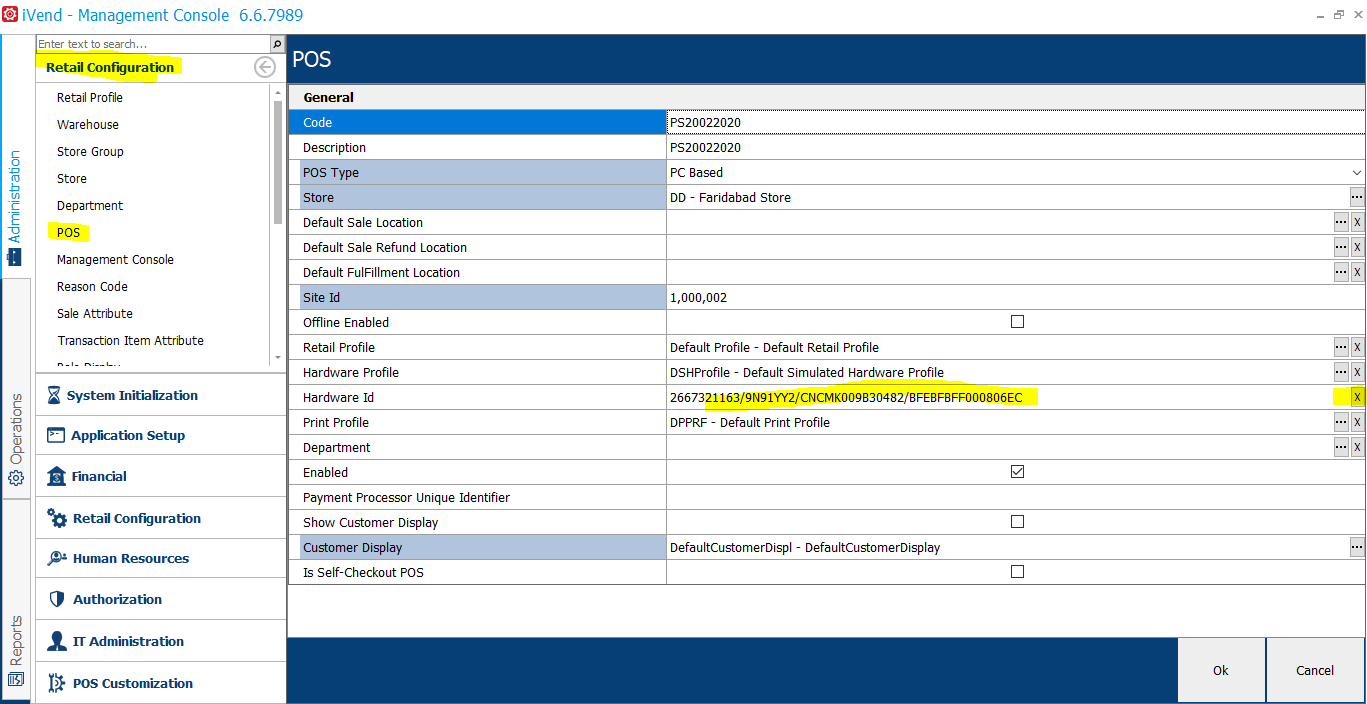Image resolution: width=1367 pixels, height=704 pixels.
Task: Clear the Retail Profile value
Action: pos(1358,347)
